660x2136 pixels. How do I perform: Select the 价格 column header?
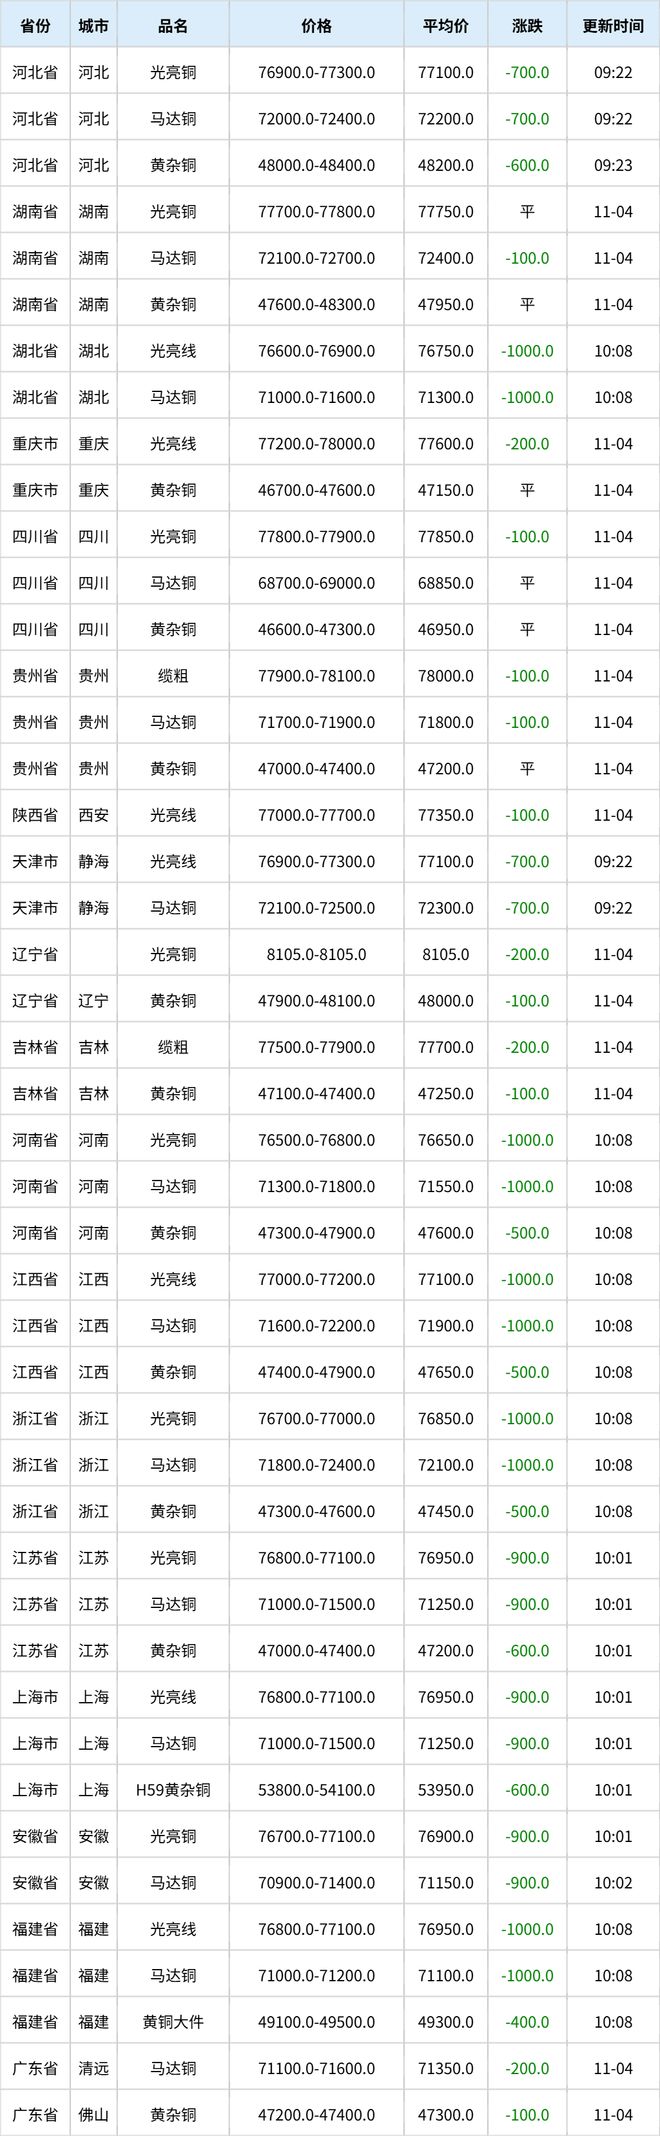(x=316, y=26)
